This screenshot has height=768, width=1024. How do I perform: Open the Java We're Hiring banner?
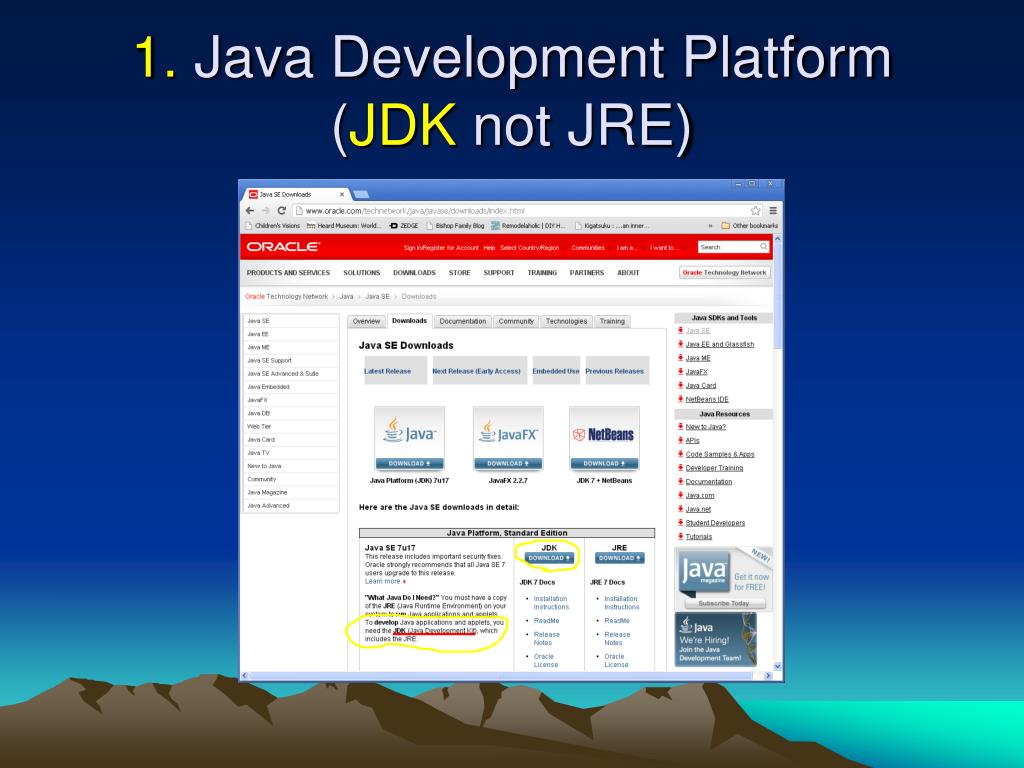[x=716, y=639]
